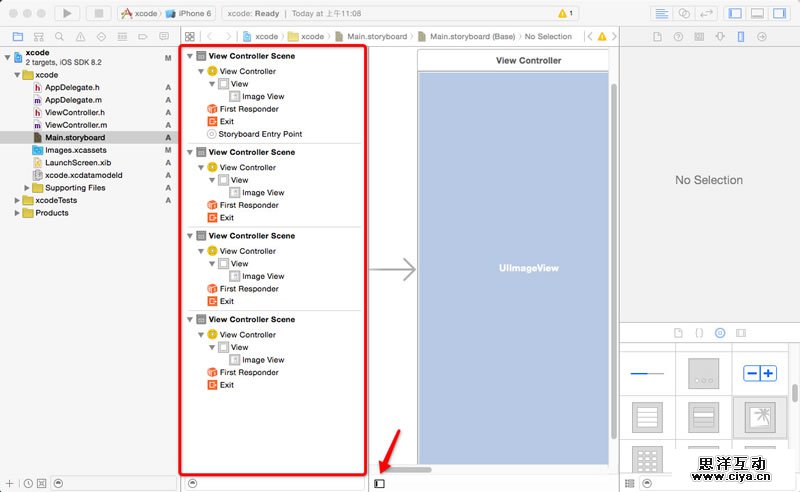Viewport: 800px width, 492px height.
Task: Click the yellow warning indicator in status bar
Action: coord(565,13)
